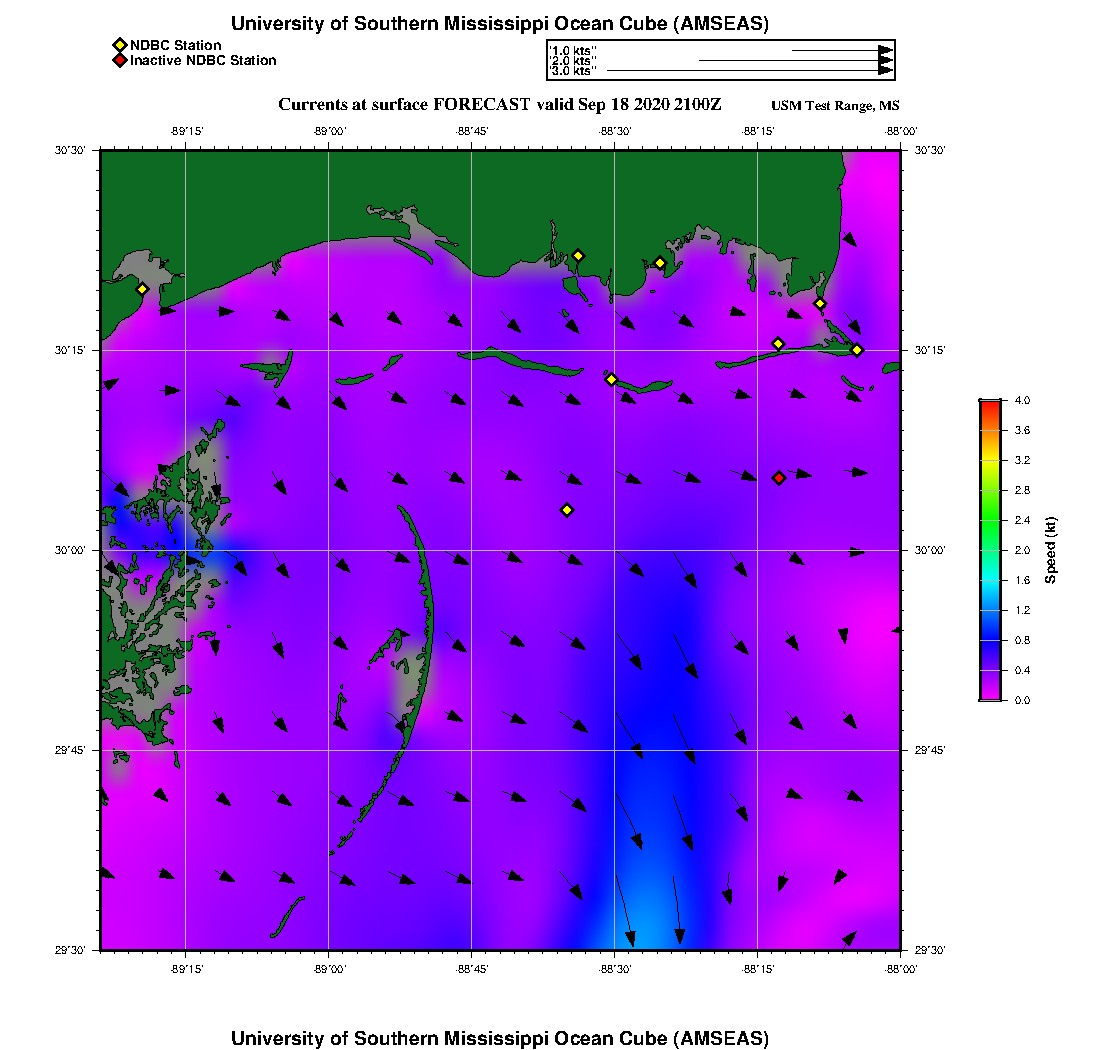Click the red Inactive NDBC Station legend diamond
The image size is (1100, 1050).
tap(119, 60)
